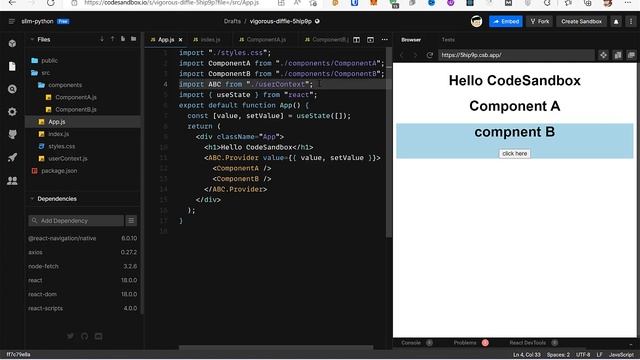The image size is (640, 360).
Task: Click the editor horizontal scrollbar
Action: point(276,347)
